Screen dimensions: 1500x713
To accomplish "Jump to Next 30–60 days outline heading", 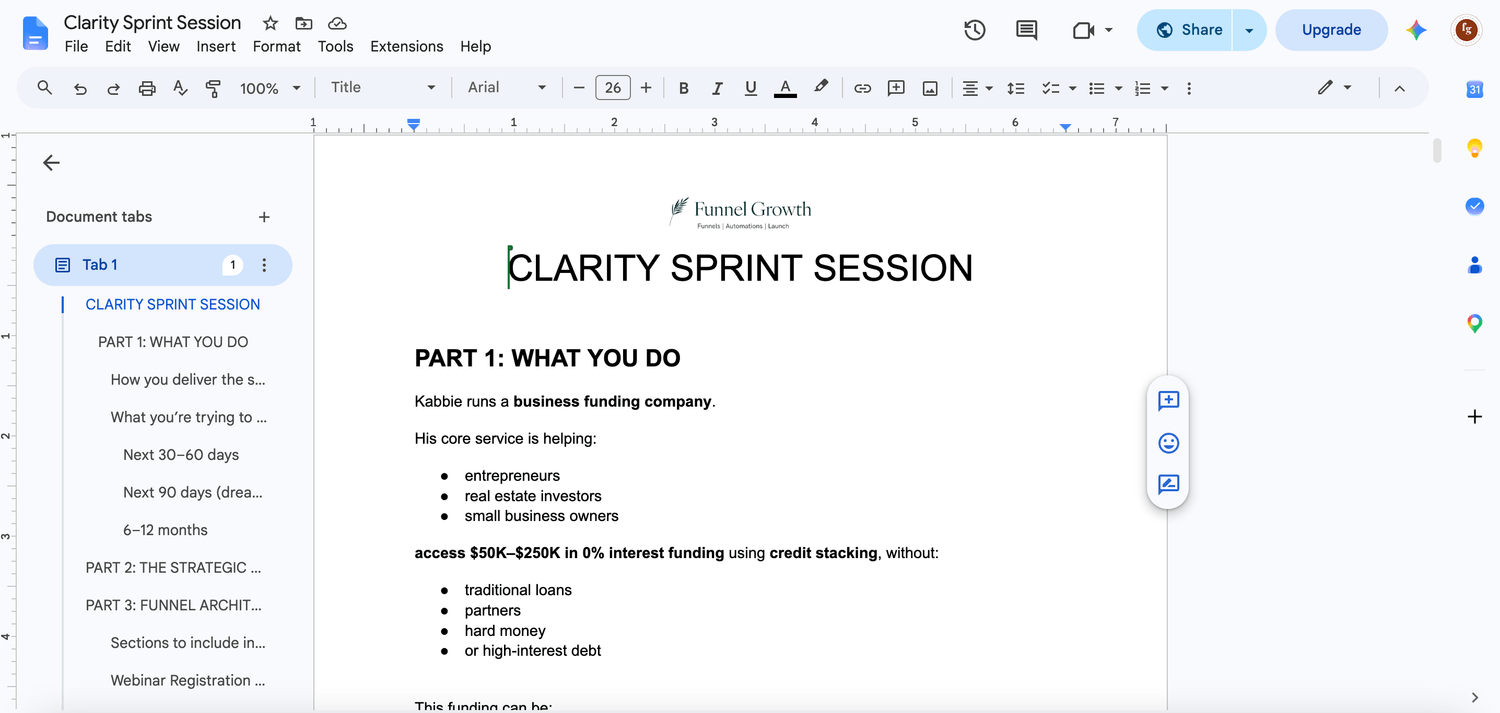I will (181, 455).
